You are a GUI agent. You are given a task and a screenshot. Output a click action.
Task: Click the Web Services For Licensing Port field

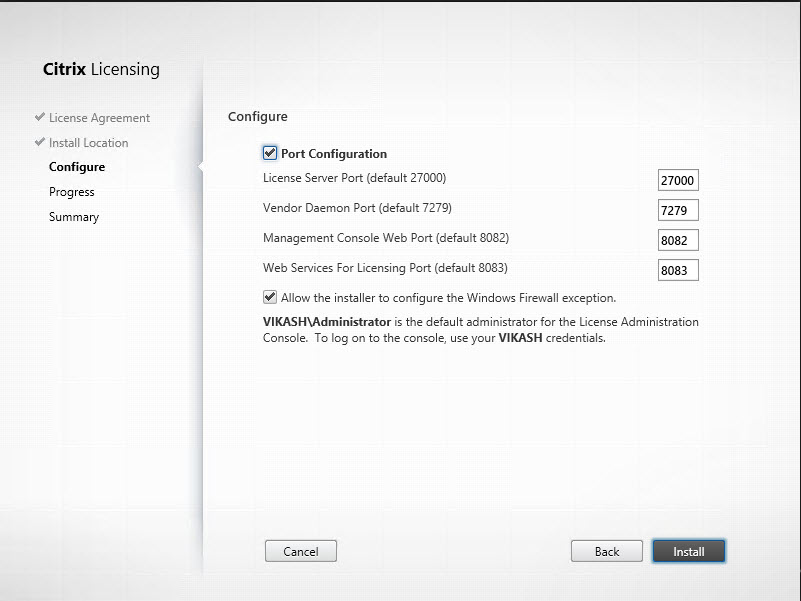coord(678,270)
